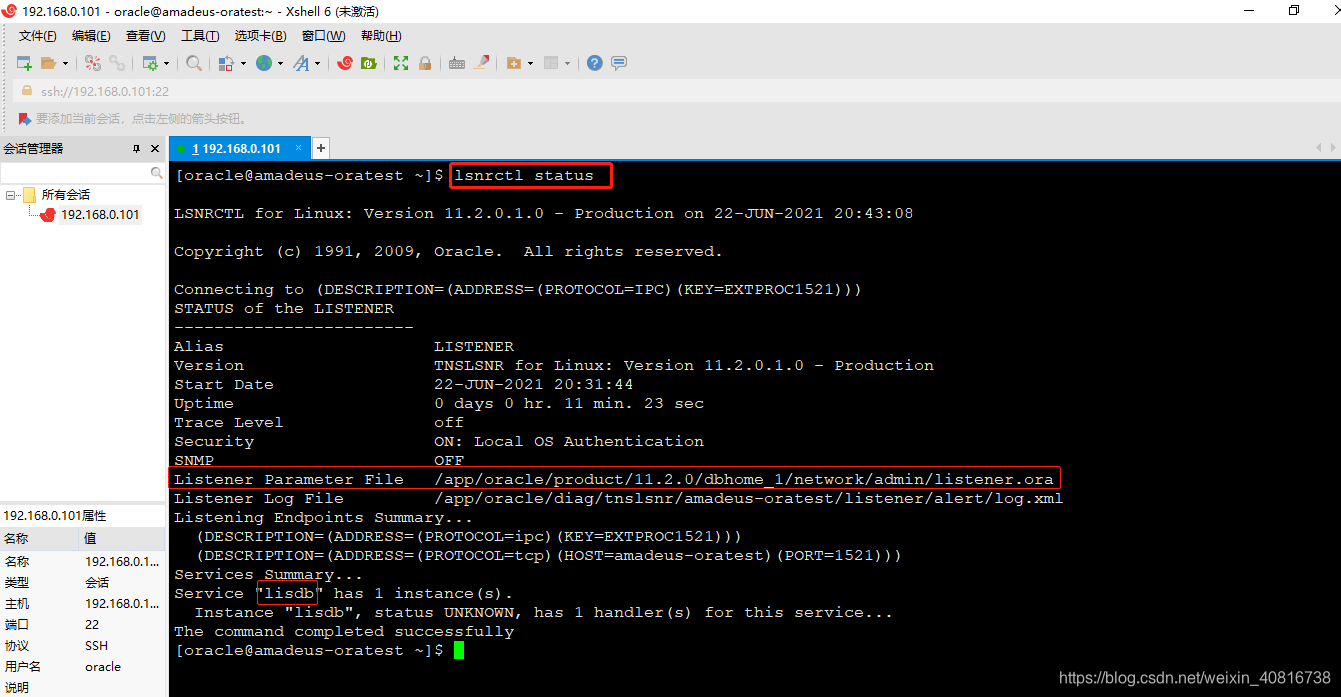Open the 编辑(E) menu

click(x=91, y=36)
